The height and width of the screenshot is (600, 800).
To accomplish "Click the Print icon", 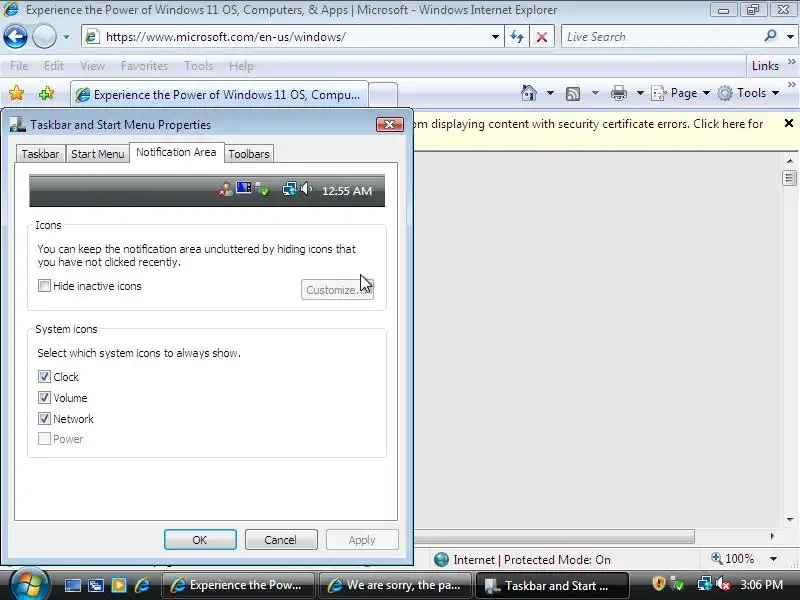I will click(x=619, y=93).
